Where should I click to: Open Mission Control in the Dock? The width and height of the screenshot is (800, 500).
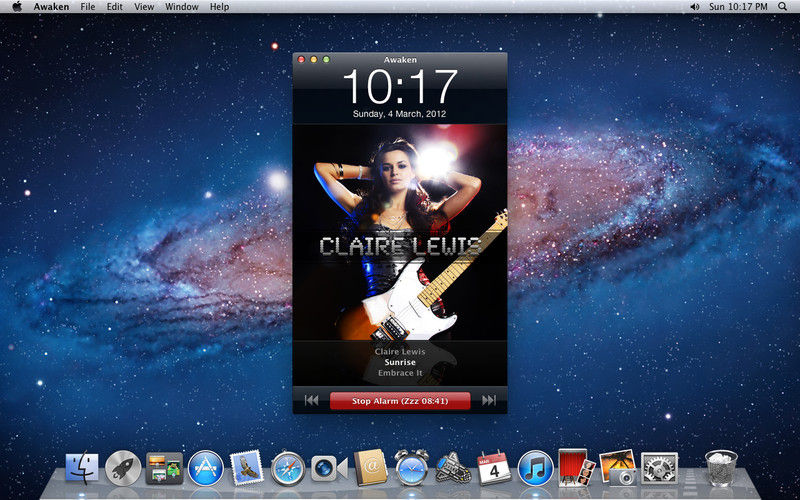pos(164,468)
